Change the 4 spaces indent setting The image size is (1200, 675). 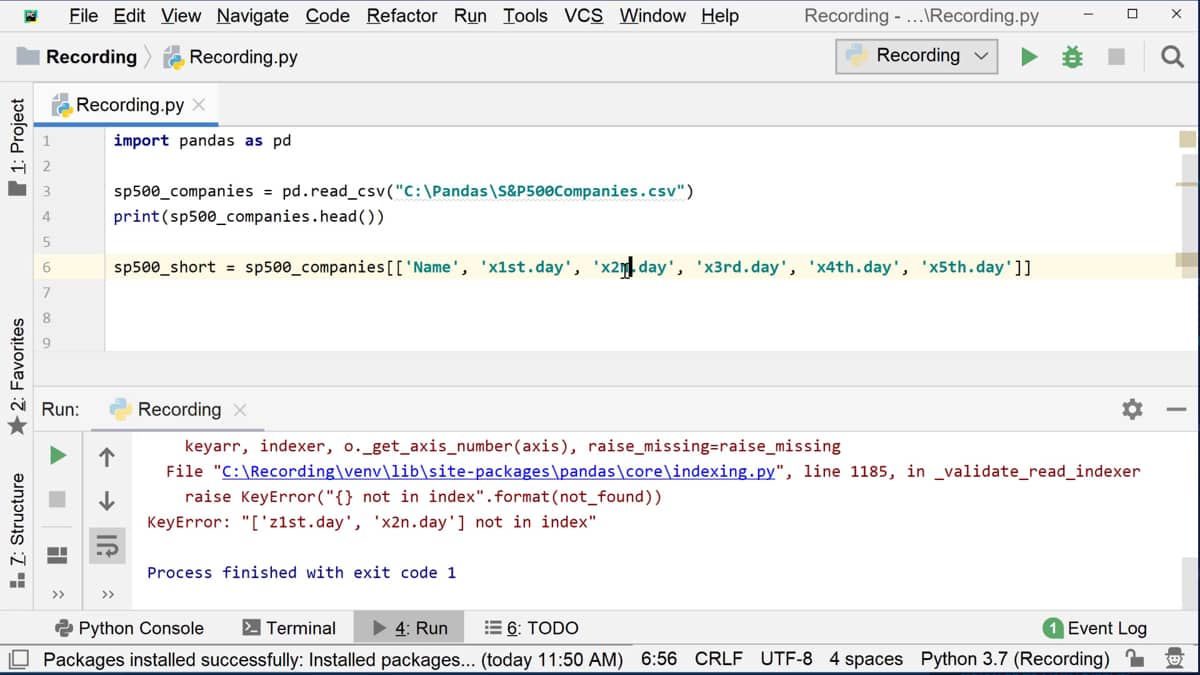click(866, 659)
